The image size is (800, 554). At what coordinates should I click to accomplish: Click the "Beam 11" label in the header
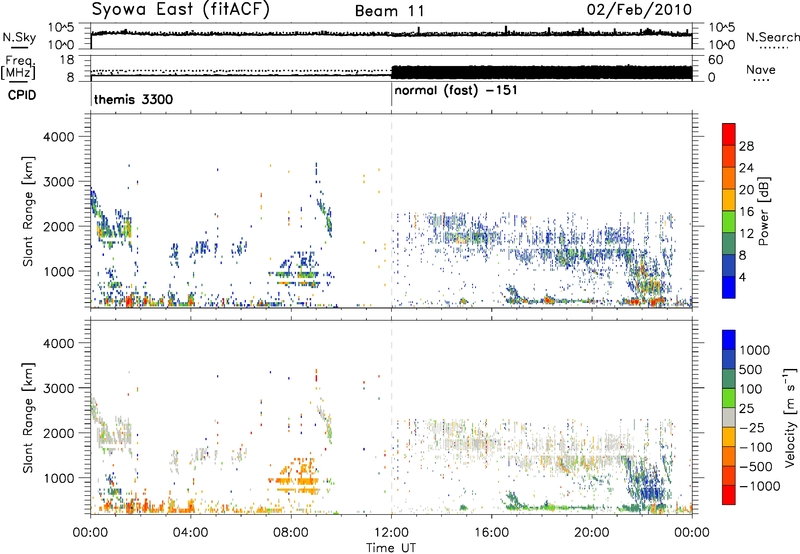click(389, 11)
